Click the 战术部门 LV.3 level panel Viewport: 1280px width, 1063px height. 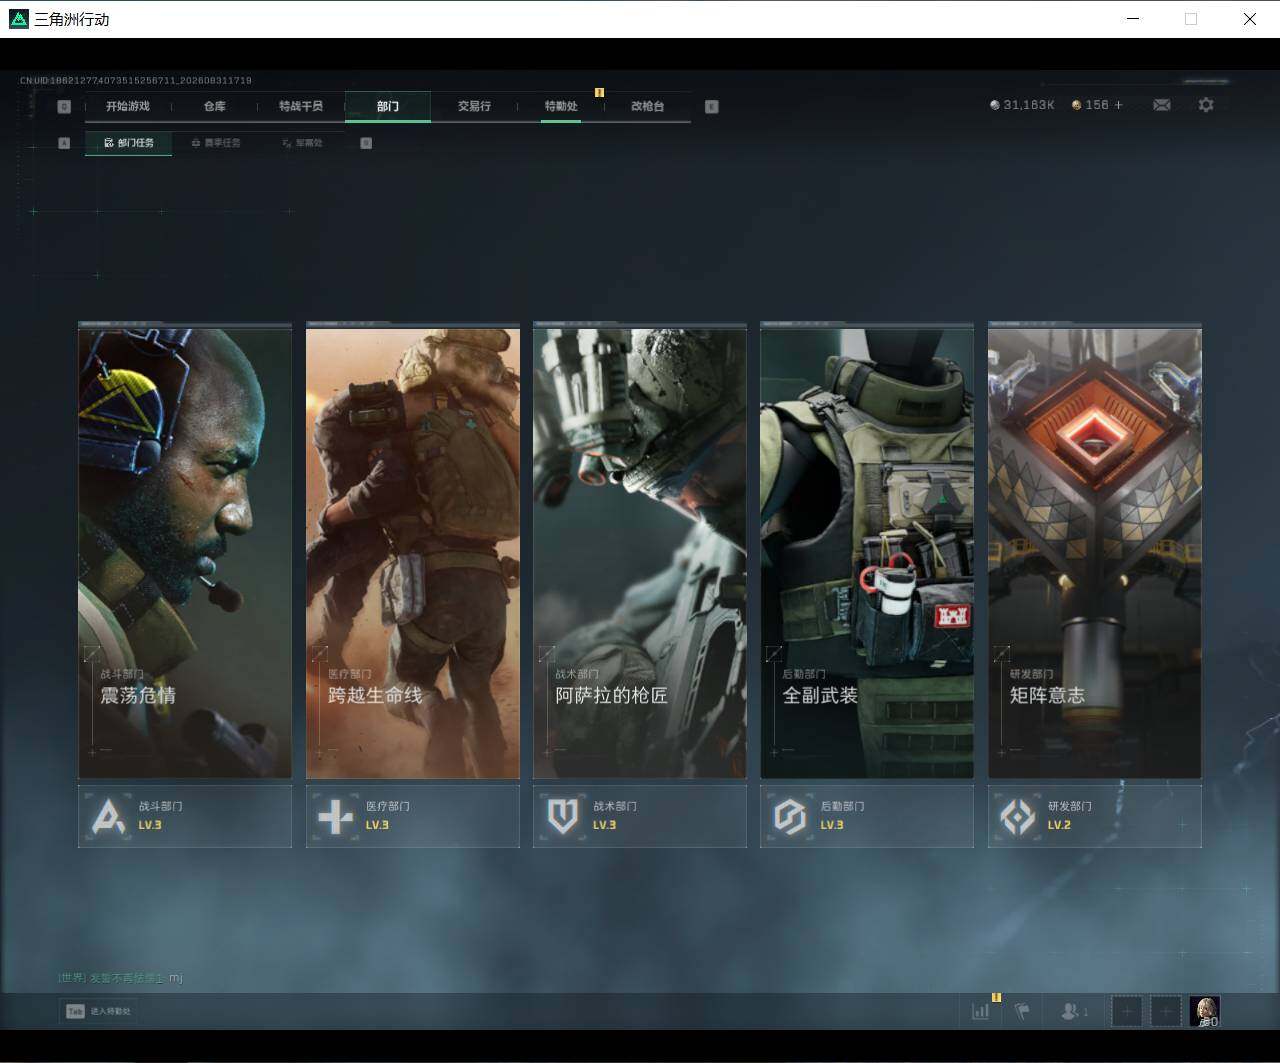640,816
